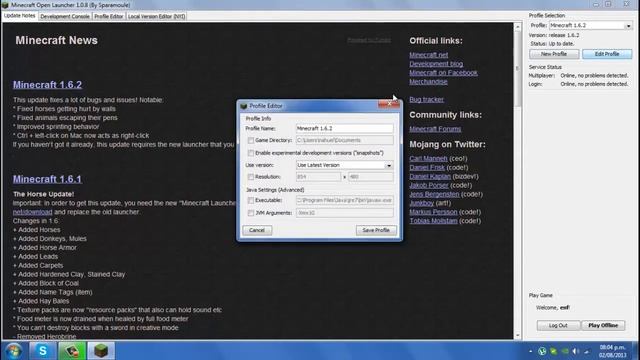Image resolution: width=640 pixels, height=360 pixels.
Task: Click the Minecraft grass block taskbar icon
Action: click(101, 351)
